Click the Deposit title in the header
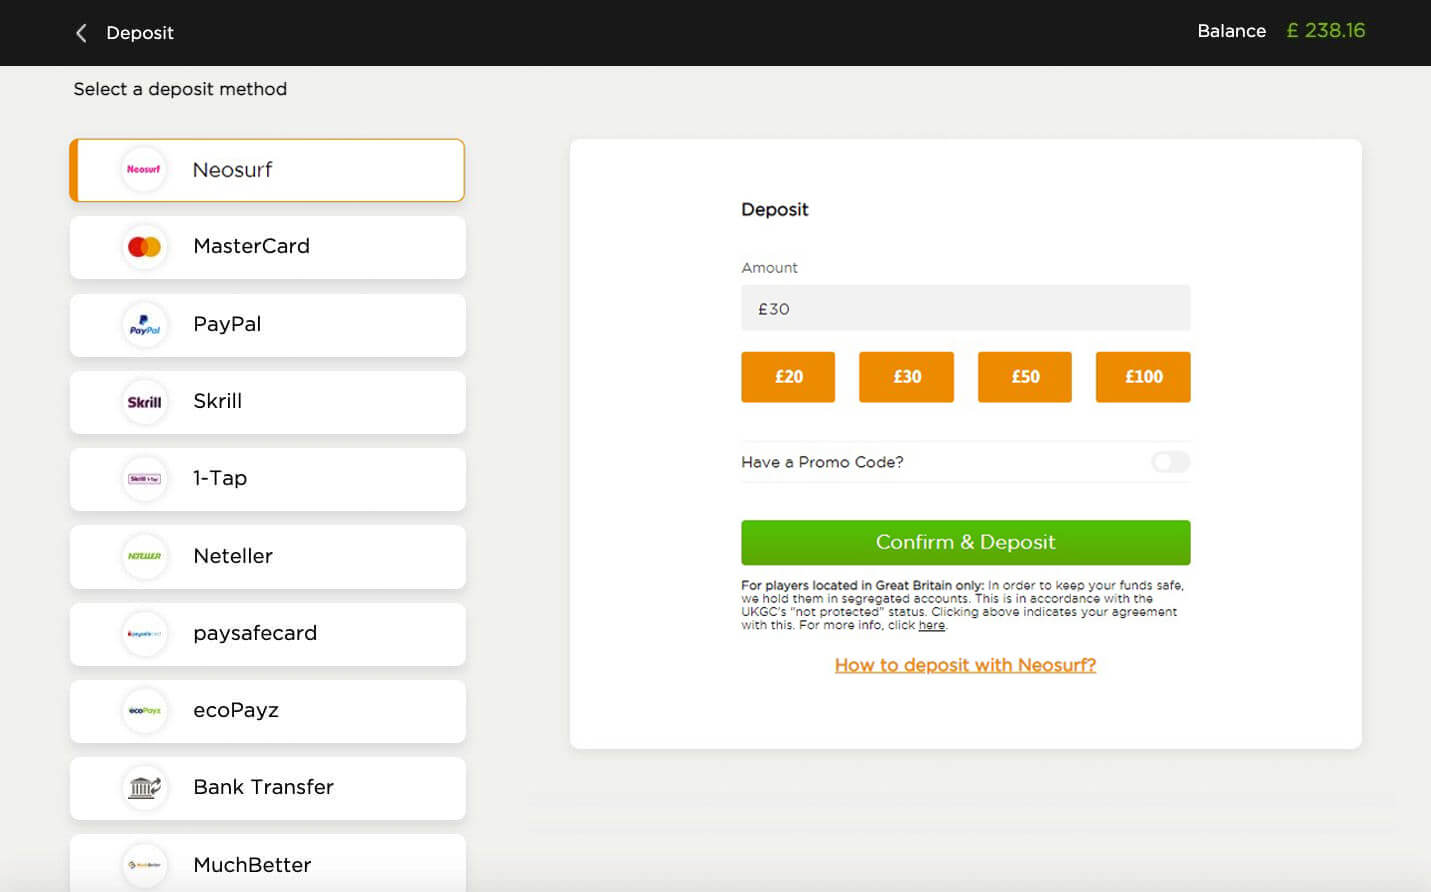Screen dimensions: 1431x892 [140, 33]
